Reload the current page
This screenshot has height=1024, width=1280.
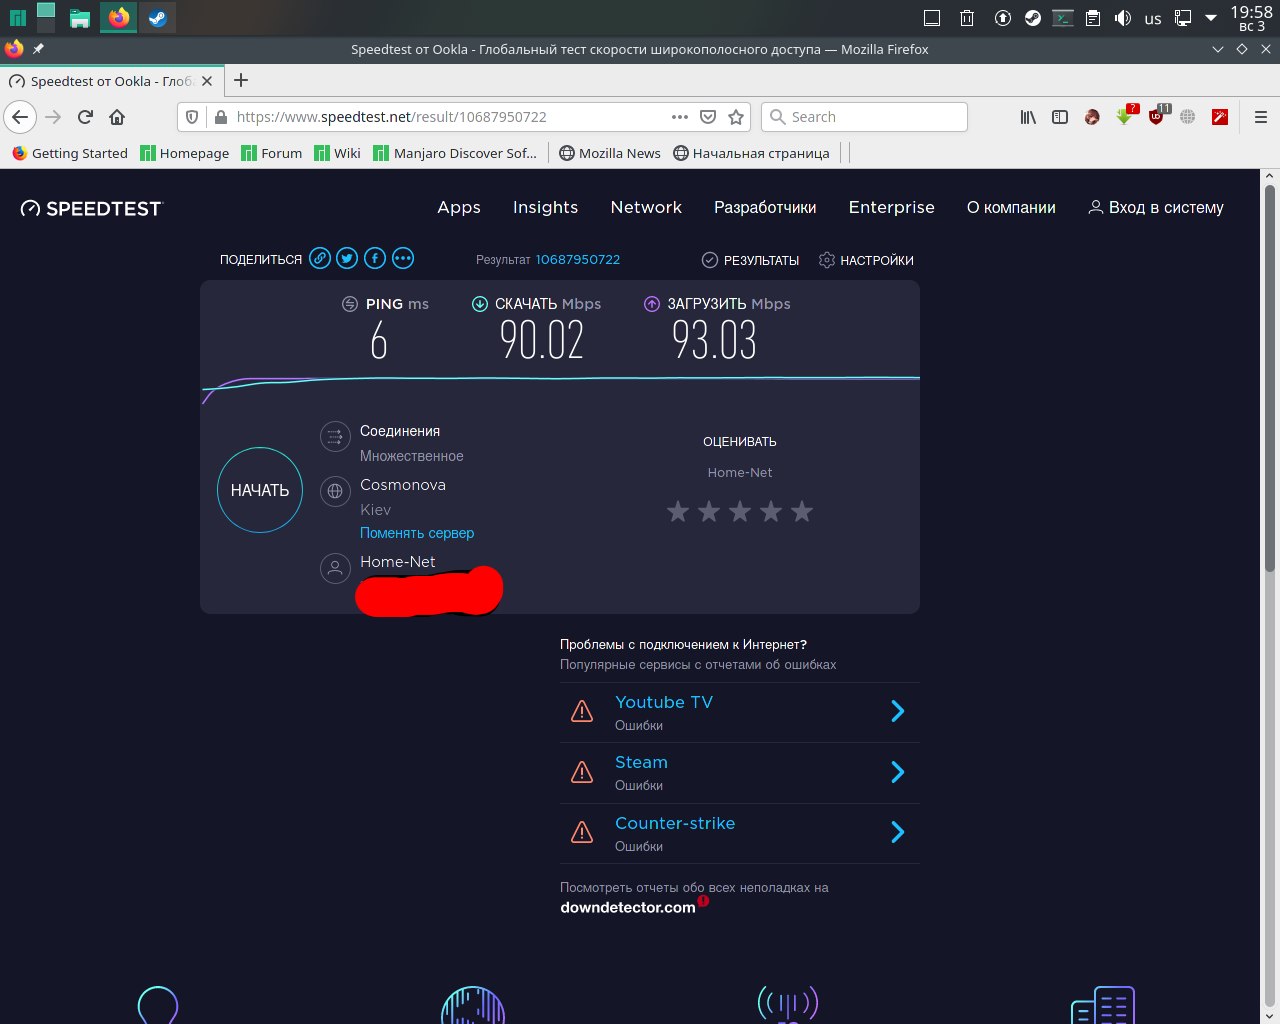[x=85, y=117]
